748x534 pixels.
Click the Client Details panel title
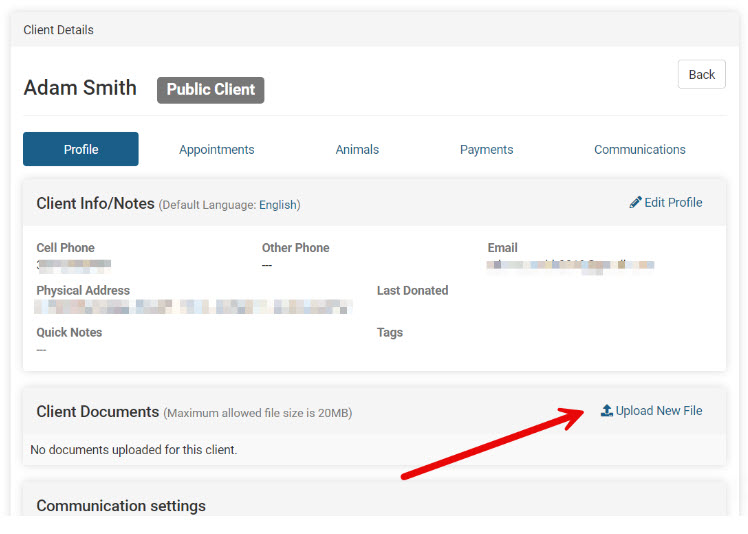tap(58, 30)
